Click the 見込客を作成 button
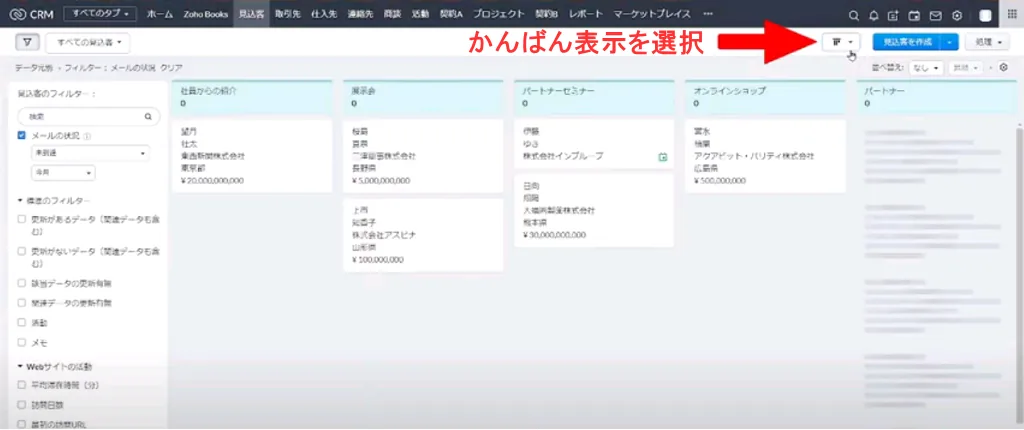The height and width of the screenshot is (430, 1024). click(907, 42)
